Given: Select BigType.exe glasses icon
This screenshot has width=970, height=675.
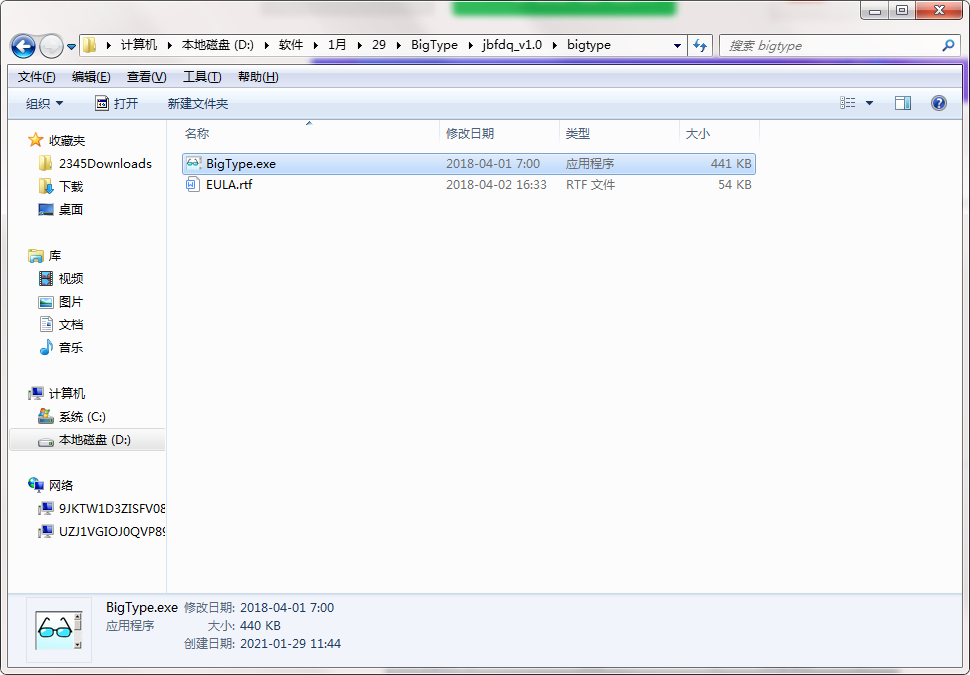Looking at the screenshot, I should click(194, 163).
